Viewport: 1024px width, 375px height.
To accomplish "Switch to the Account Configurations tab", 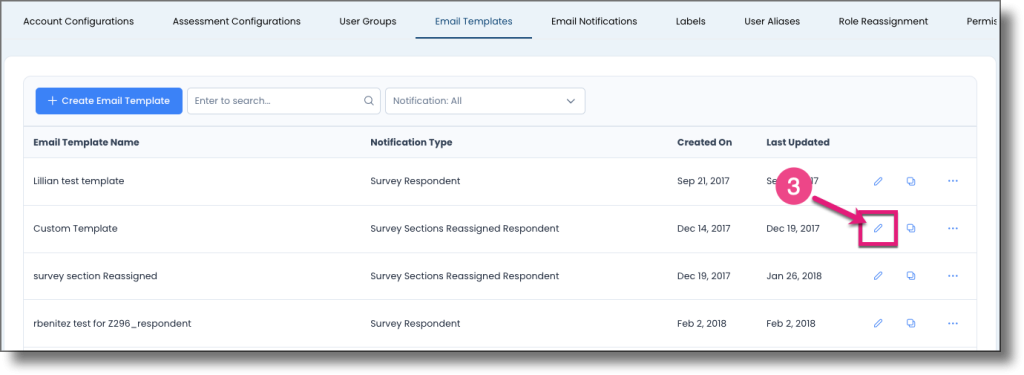I will (78, 22).
